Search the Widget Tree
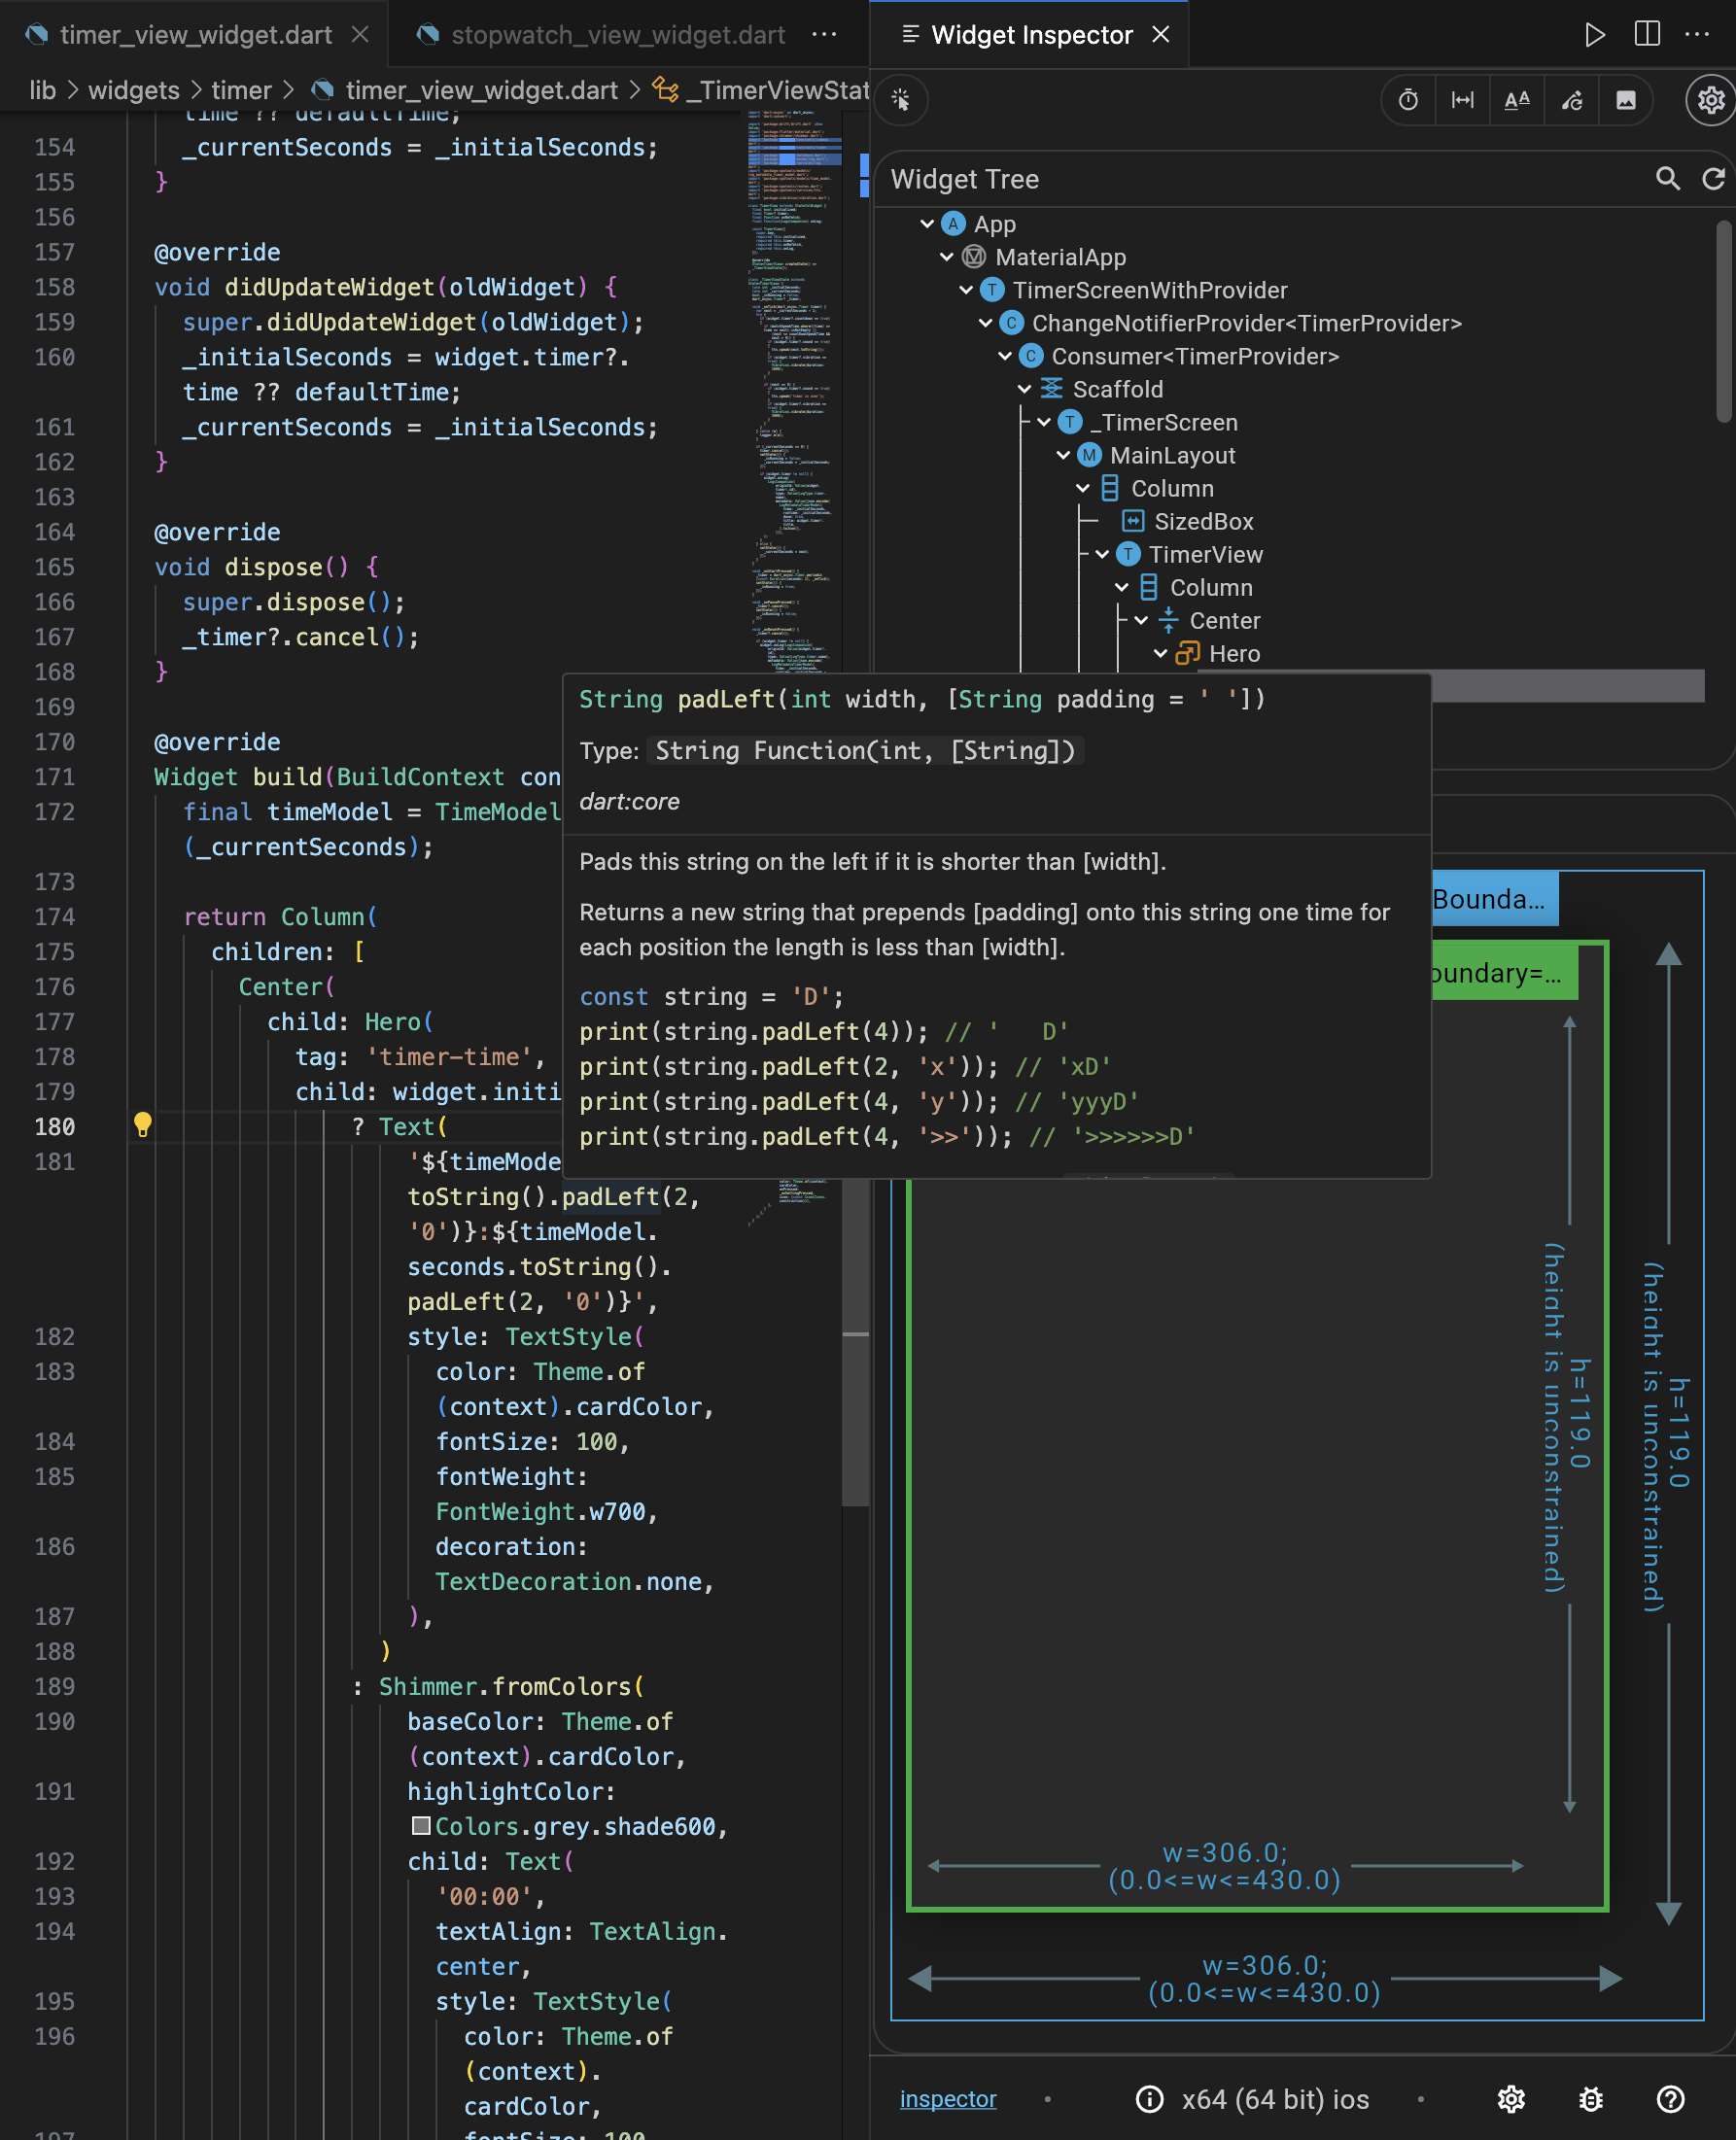Viewport: 1736px width, 2140px height. [x=1667, y=179]
